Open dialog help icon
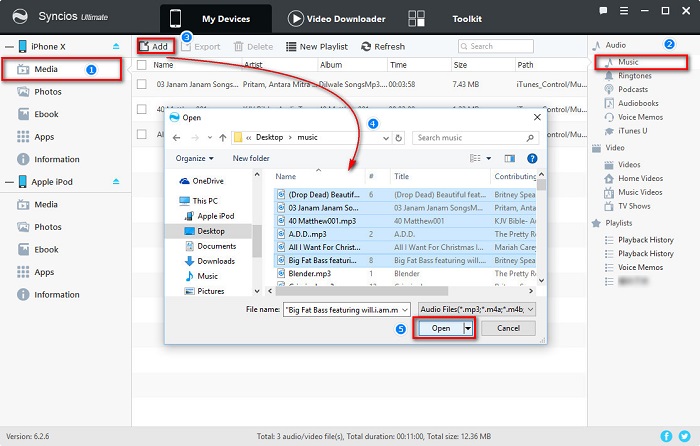 532,158
